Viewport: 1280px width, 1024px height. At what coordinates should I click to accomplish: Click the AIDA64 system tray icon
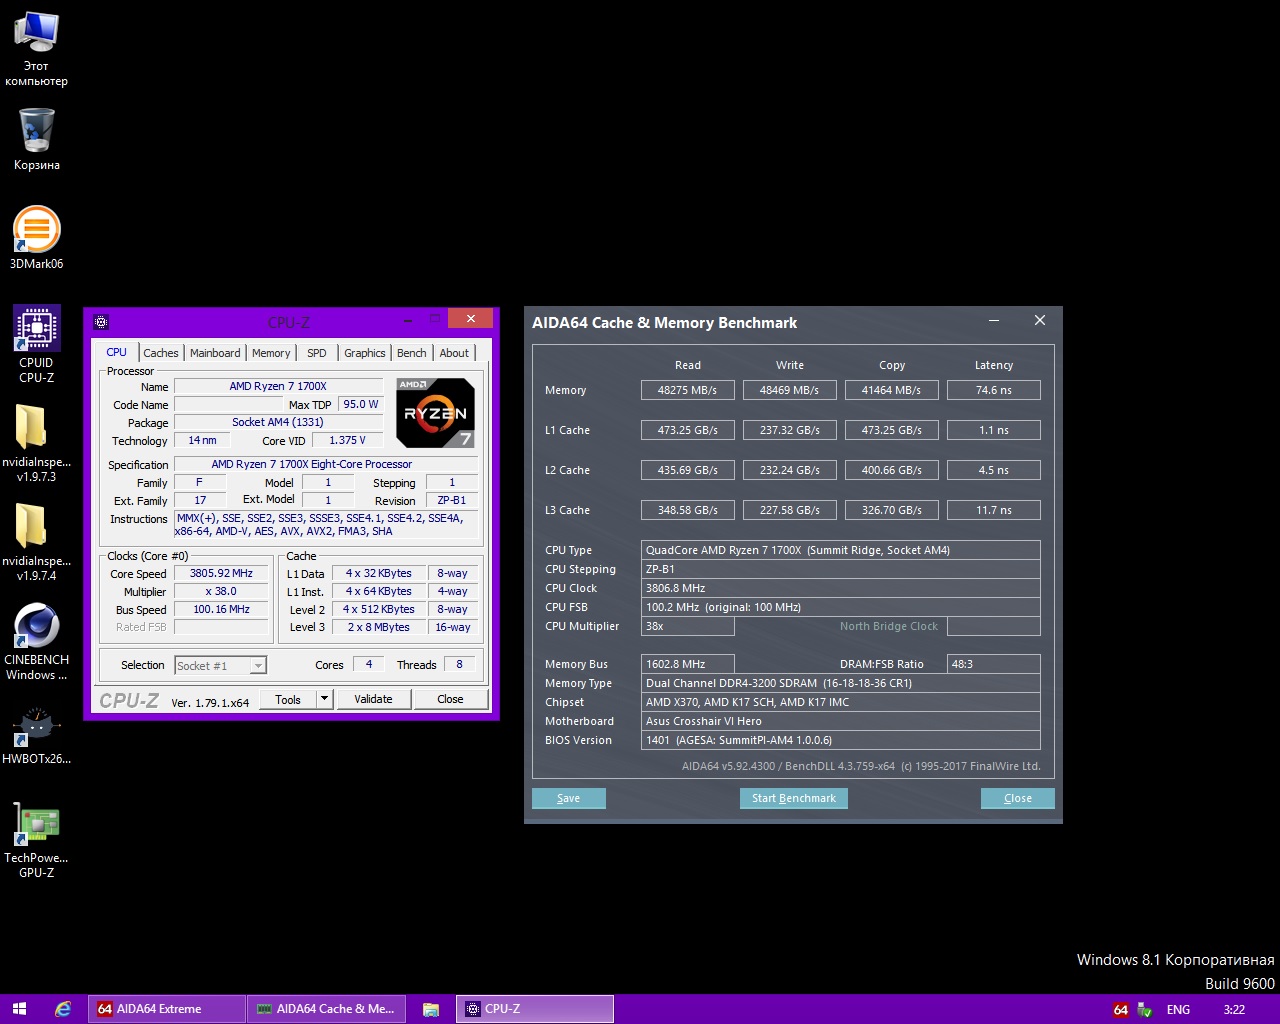pos(1121,1010)
